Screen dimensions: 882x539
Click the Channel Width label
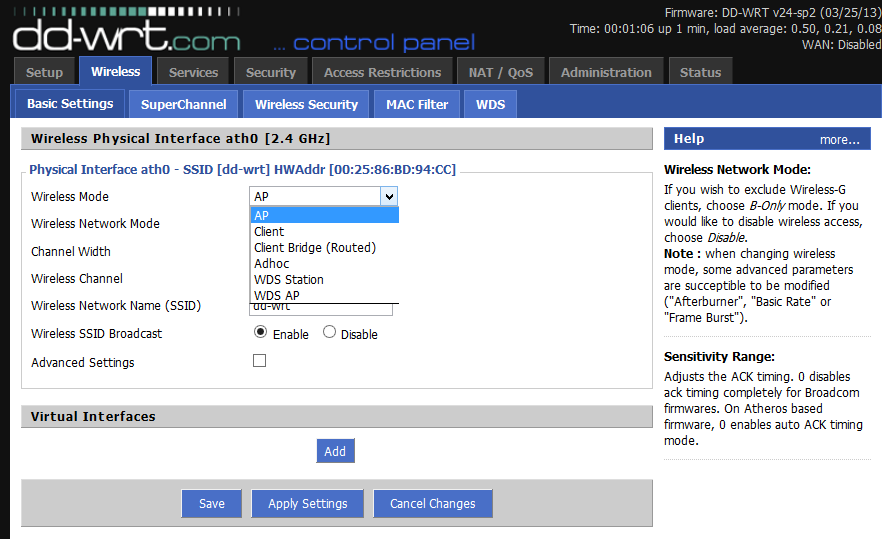pos(71,251)
